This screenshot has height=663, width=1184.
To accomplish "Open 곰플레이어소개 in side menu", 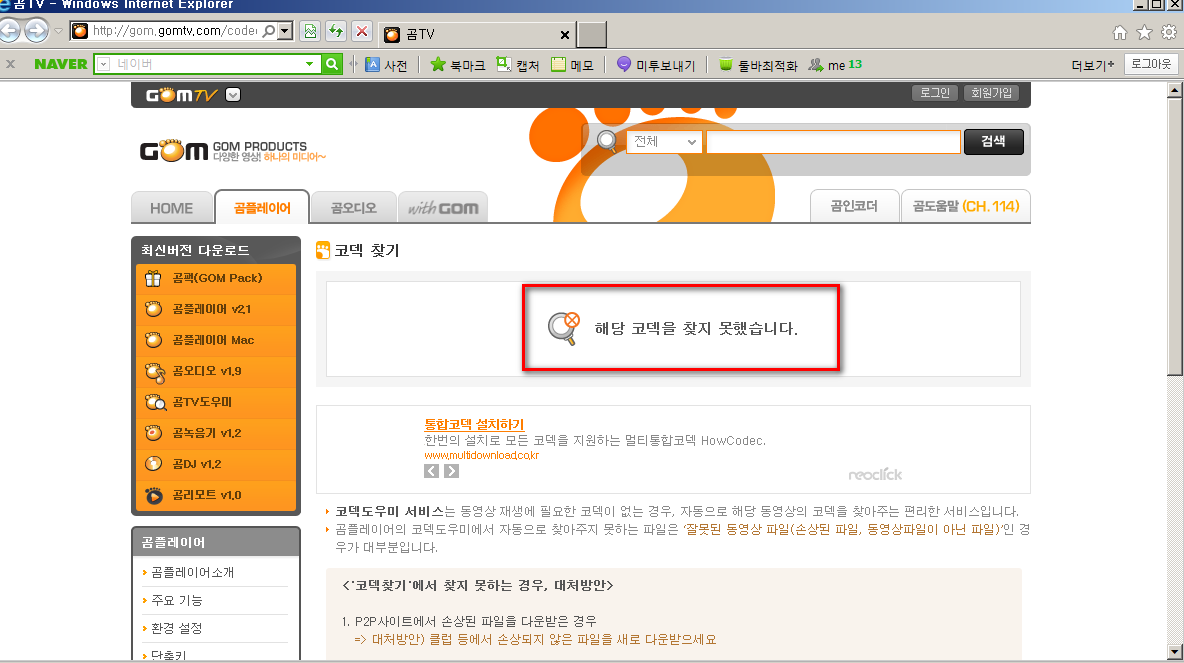I will pyautogui.click(x=193, y=572).
